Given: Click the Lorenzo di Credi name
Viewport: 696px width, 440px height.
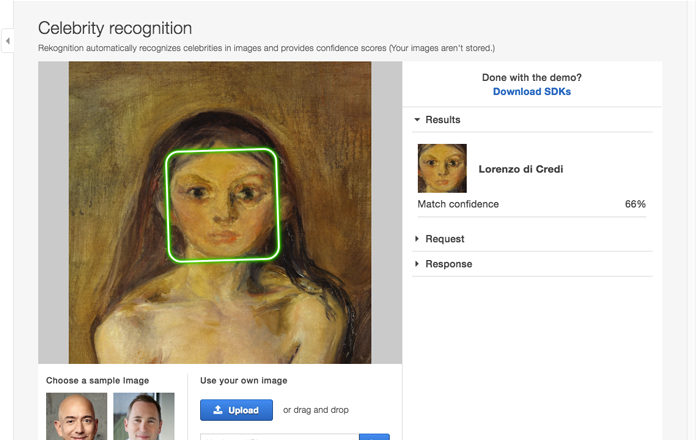Looking at the screenshot, I should click(x=521, y=169).
